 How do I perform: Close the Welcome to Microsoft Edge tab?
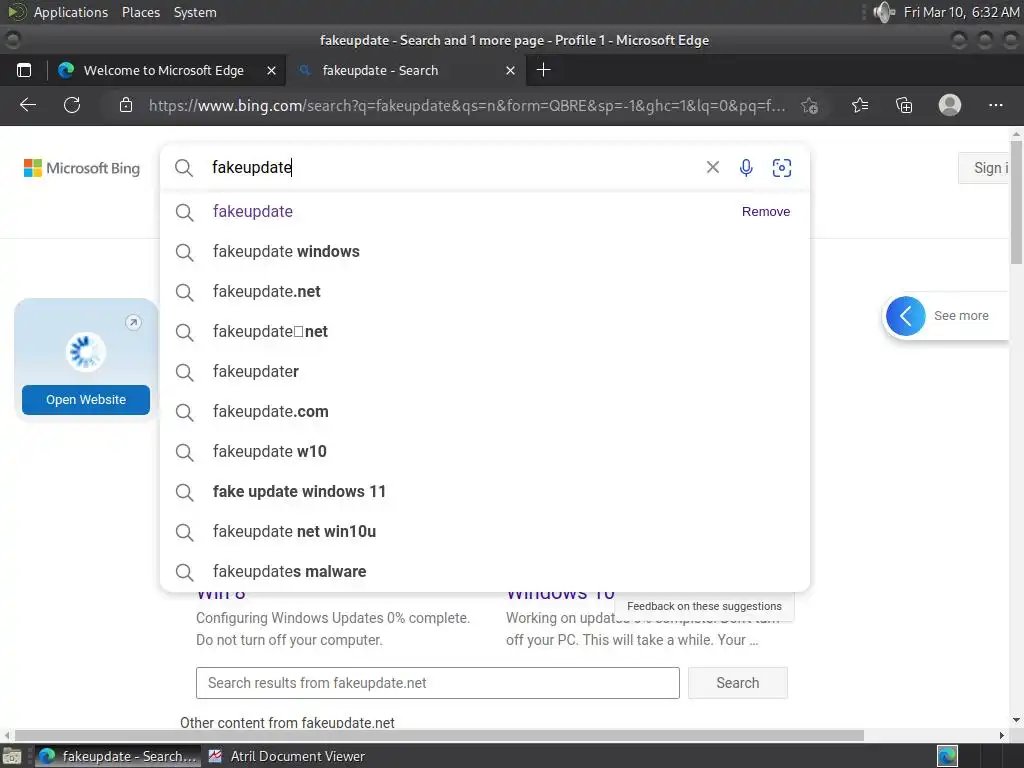tap(272, 71)
